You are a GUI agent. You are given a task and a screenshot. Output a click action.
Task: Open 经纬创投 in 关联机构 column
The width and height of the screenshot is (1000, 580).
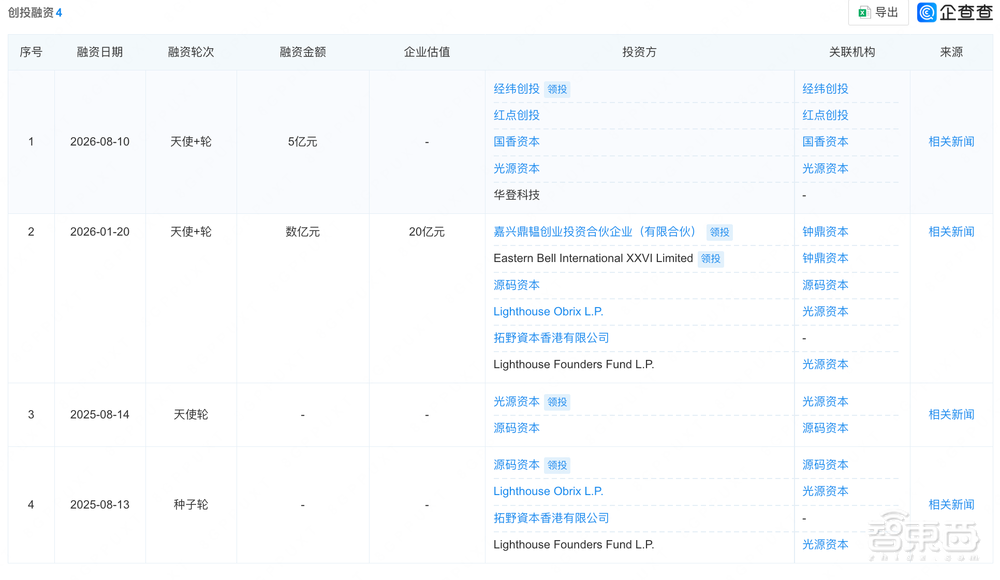coord(825,89)
